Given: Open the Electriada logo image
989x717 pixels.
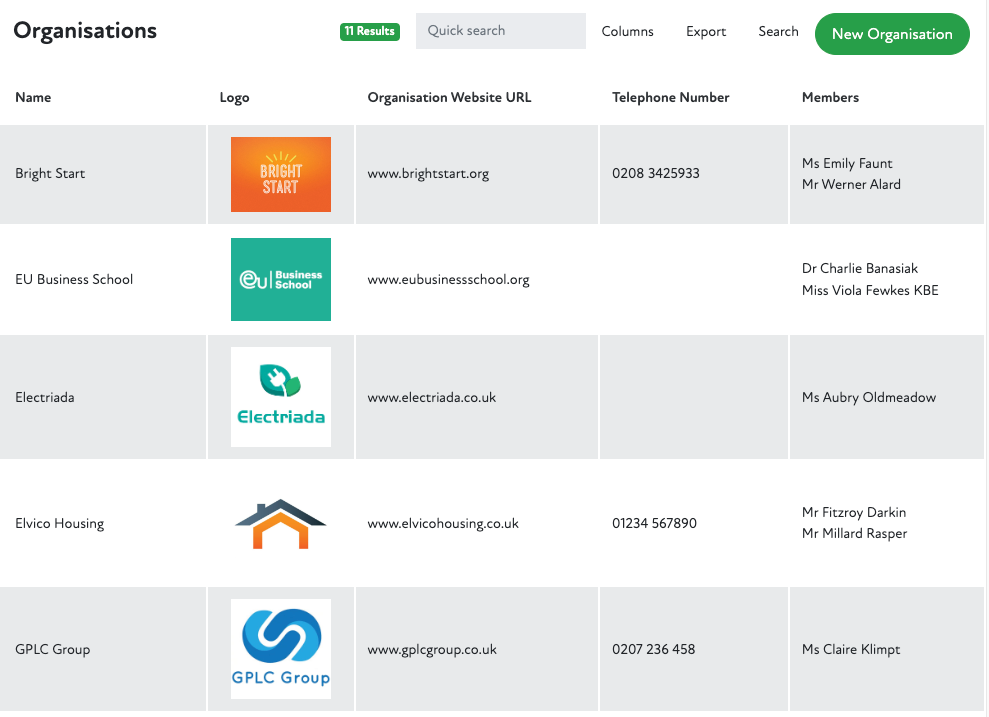Looking at the screenshot, I should [280, 397].
